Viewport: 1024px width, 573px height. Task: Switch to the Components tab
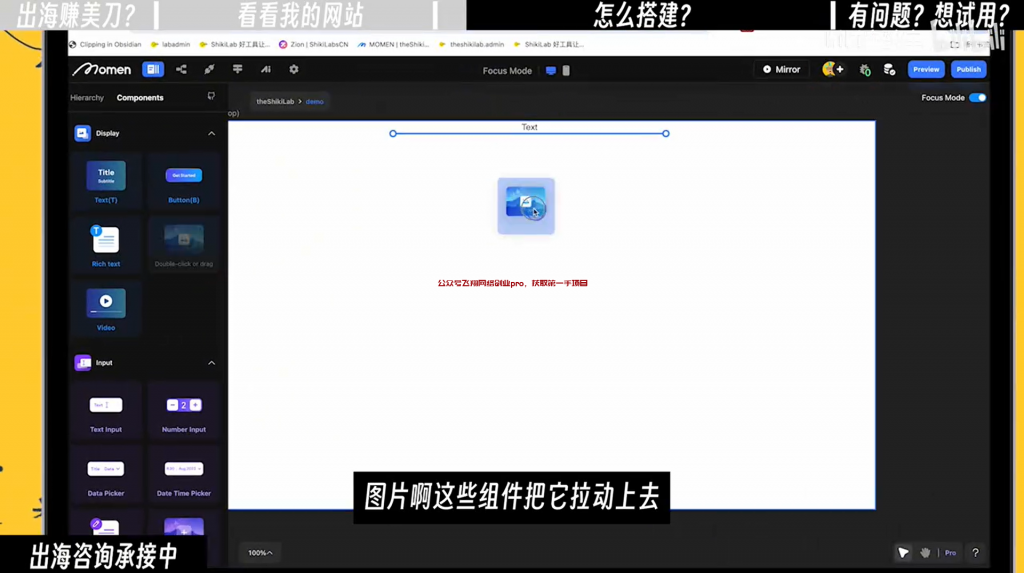click(x=140, y=97)
